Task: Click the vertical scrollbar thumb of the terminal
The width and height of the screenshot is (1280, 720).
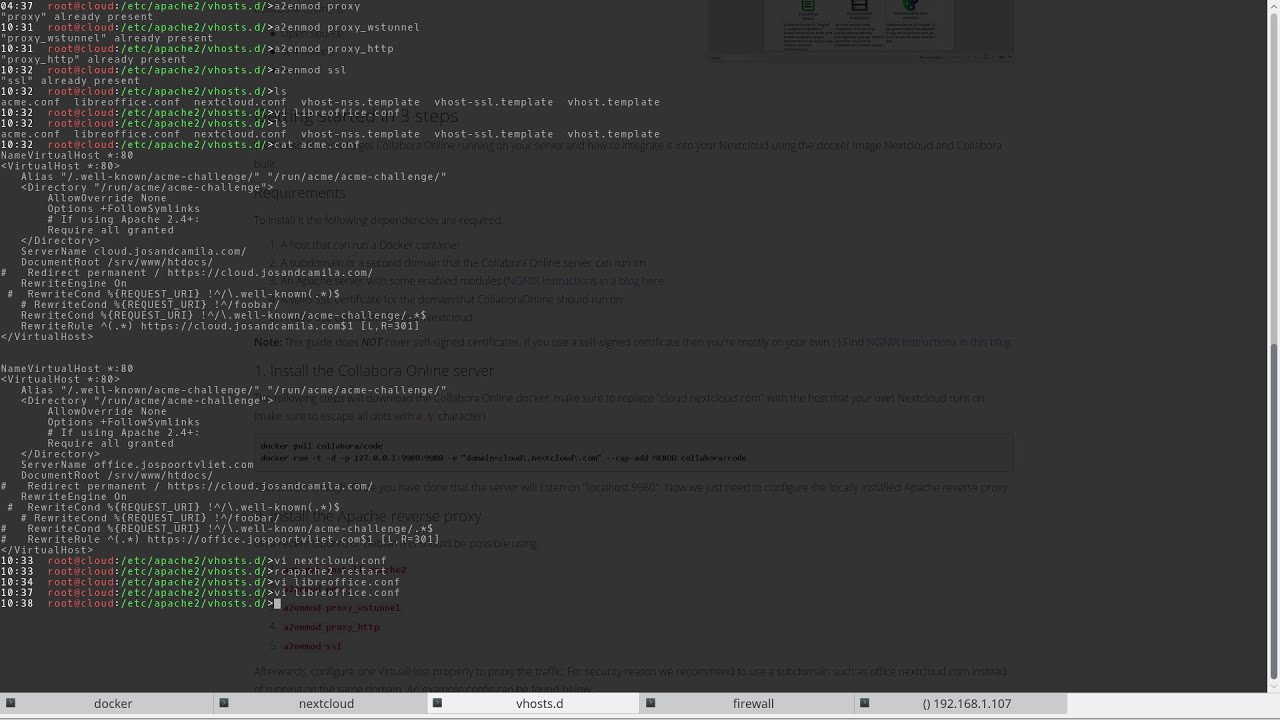Action: click(1273, 511)
